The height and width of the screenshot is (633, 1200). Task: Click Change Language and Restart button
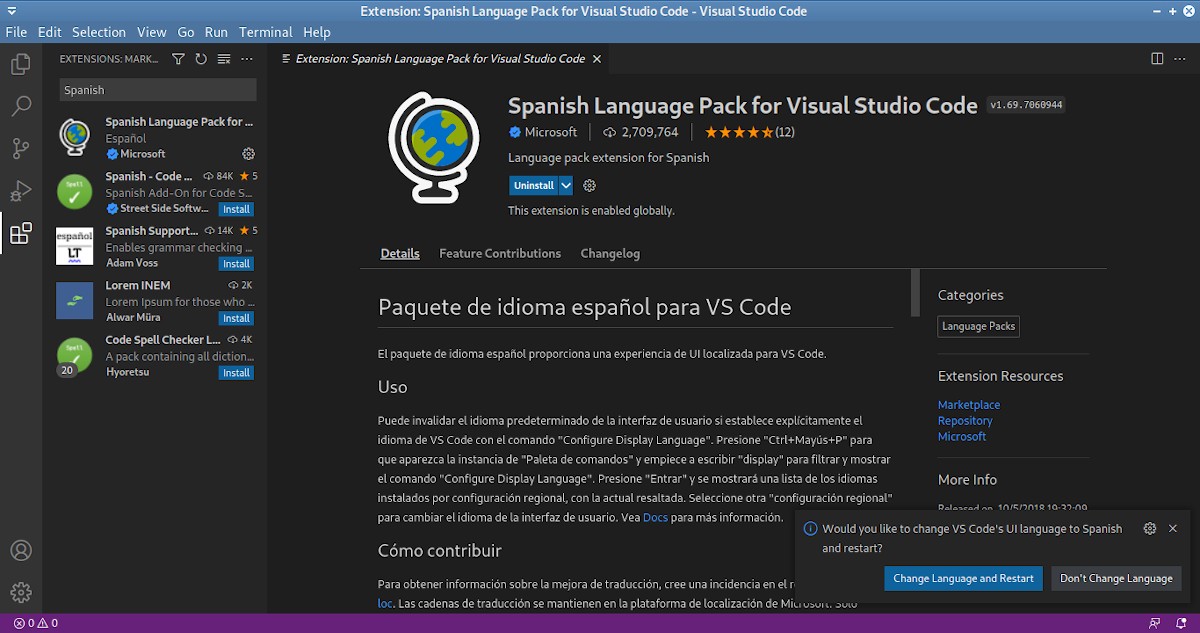click(963, 579)
